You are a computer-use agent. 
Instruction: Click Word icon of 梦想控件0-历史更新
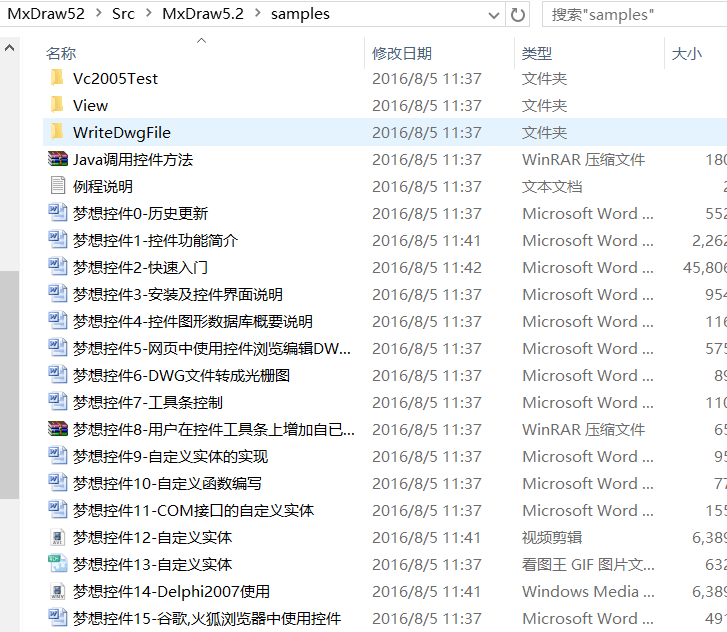[x=58, y=213]
